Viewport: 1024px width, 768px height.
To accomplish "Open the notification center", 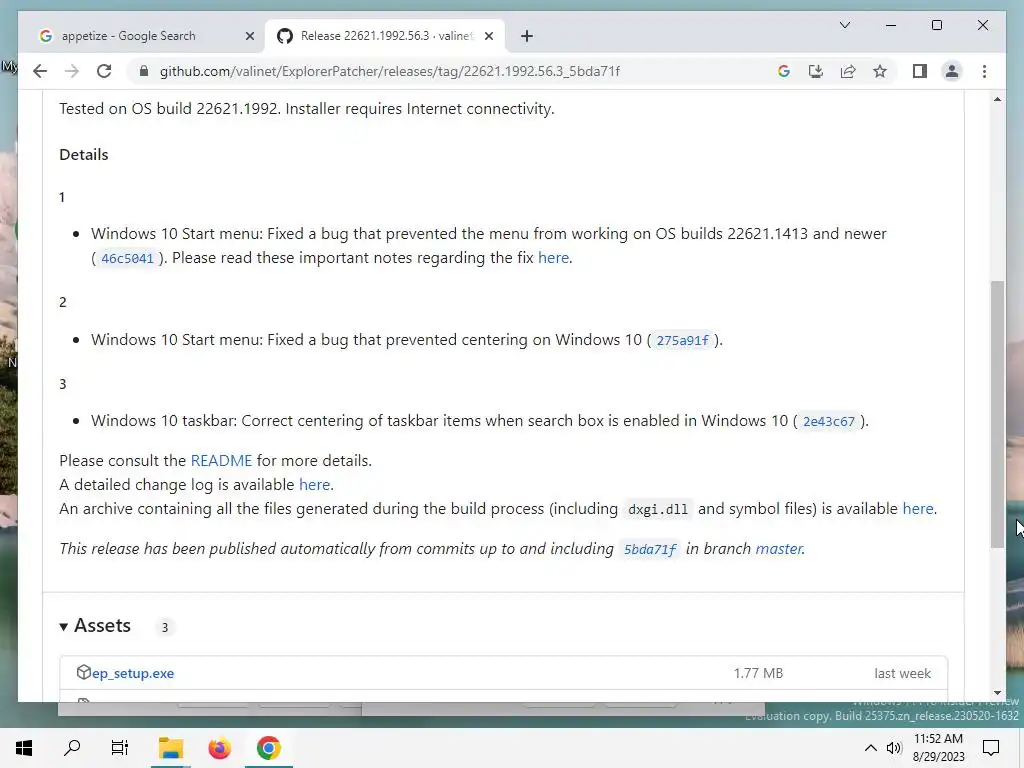I will pyautogui.click(x=991, y=748).
